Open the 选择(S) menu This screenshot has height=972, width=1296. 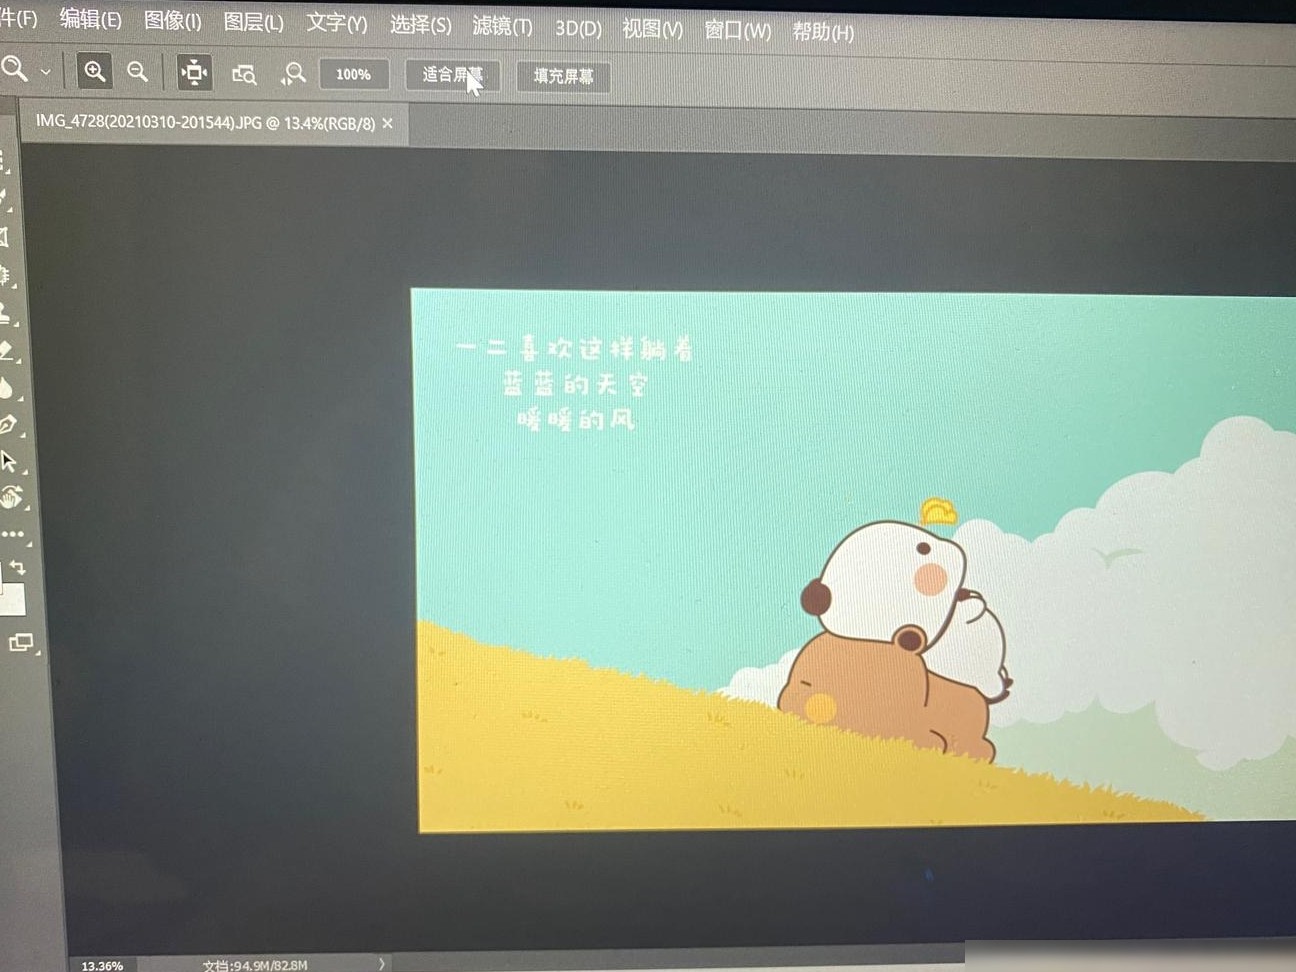click(420, 24)
